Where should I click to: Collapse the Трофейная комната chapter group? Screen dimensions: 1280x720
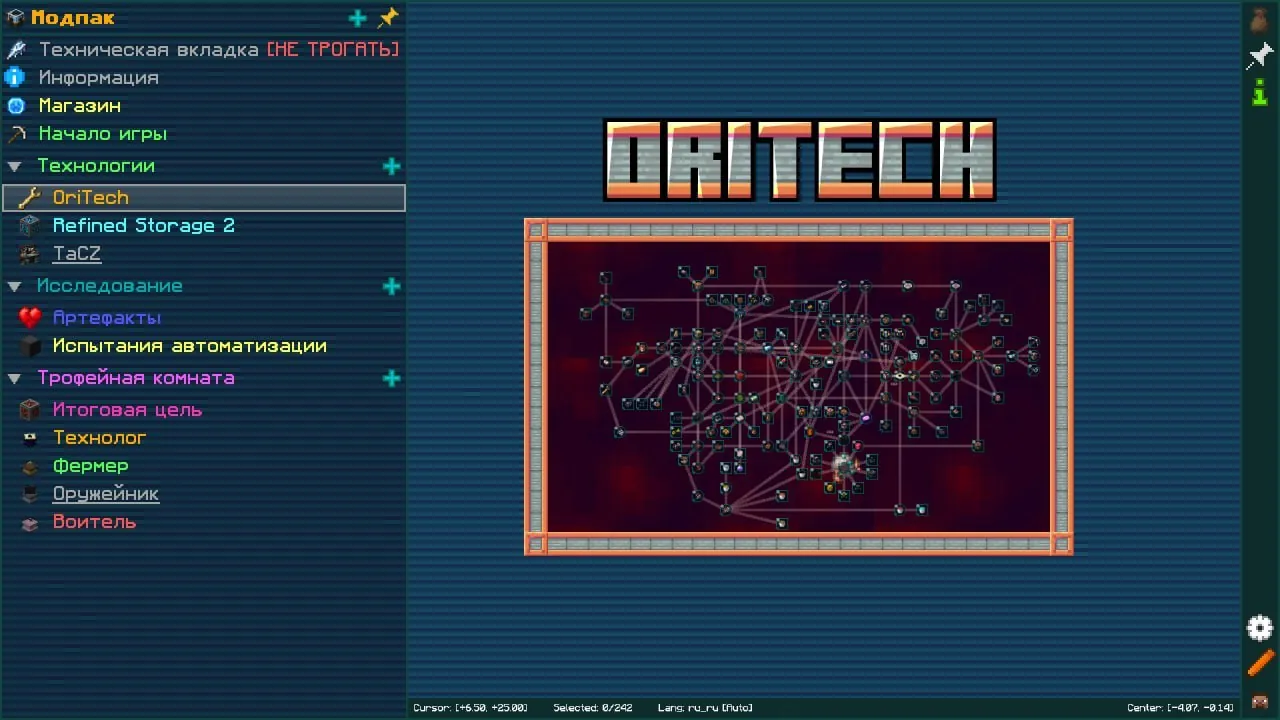(14, 378)
